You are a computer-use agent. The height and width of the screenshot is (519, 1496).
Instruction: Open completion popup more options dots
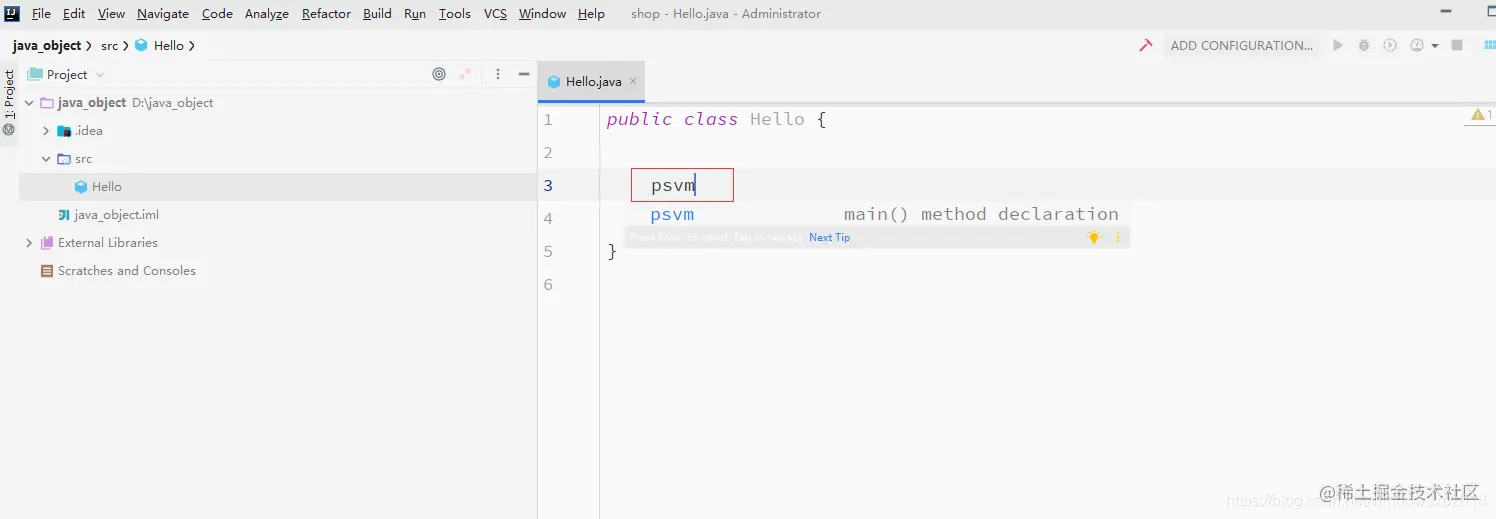(x=1118, y=237)
